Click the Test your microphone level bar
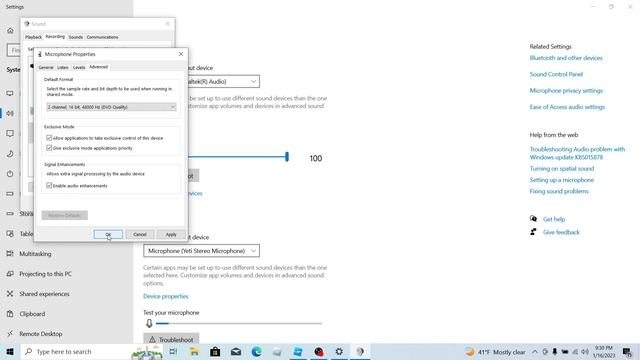 coord(239,323)
